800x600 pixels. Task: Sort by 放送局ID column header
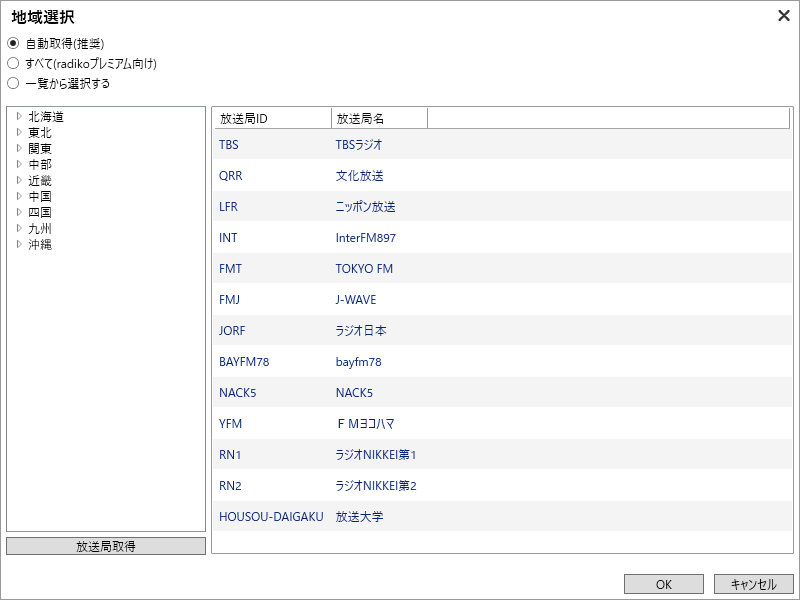[273, 118]
